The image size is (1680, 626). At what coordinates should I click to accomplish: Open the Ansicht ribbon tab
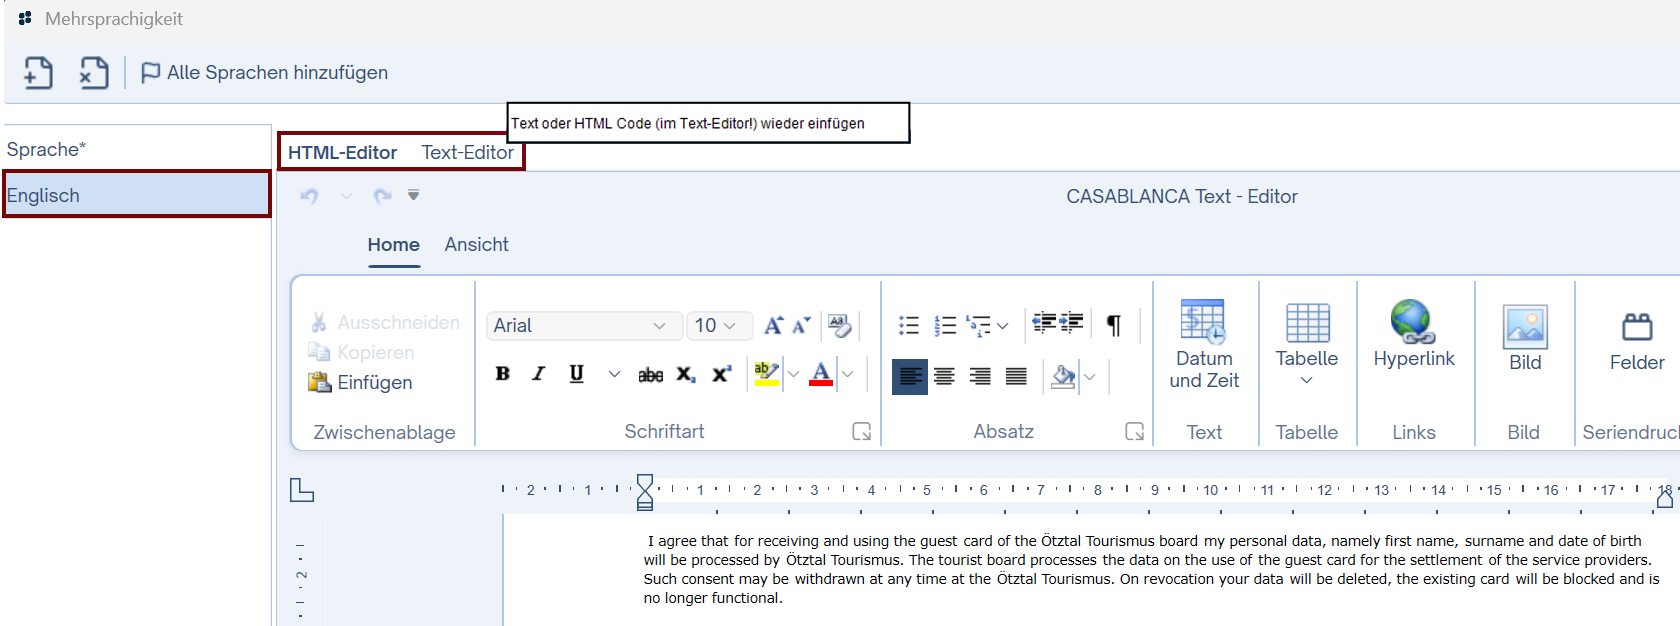point(476,245)
